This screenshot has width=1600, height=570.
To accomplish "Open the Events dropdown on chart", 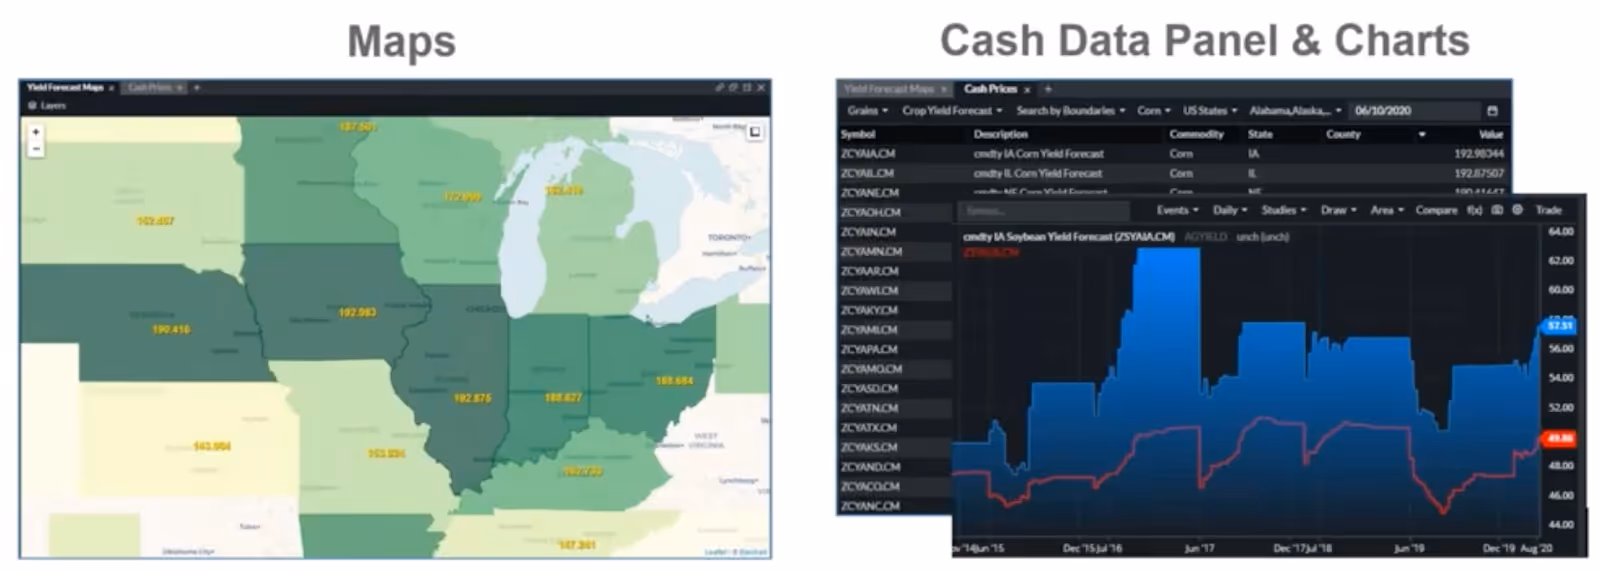I will pos(1177,210).
